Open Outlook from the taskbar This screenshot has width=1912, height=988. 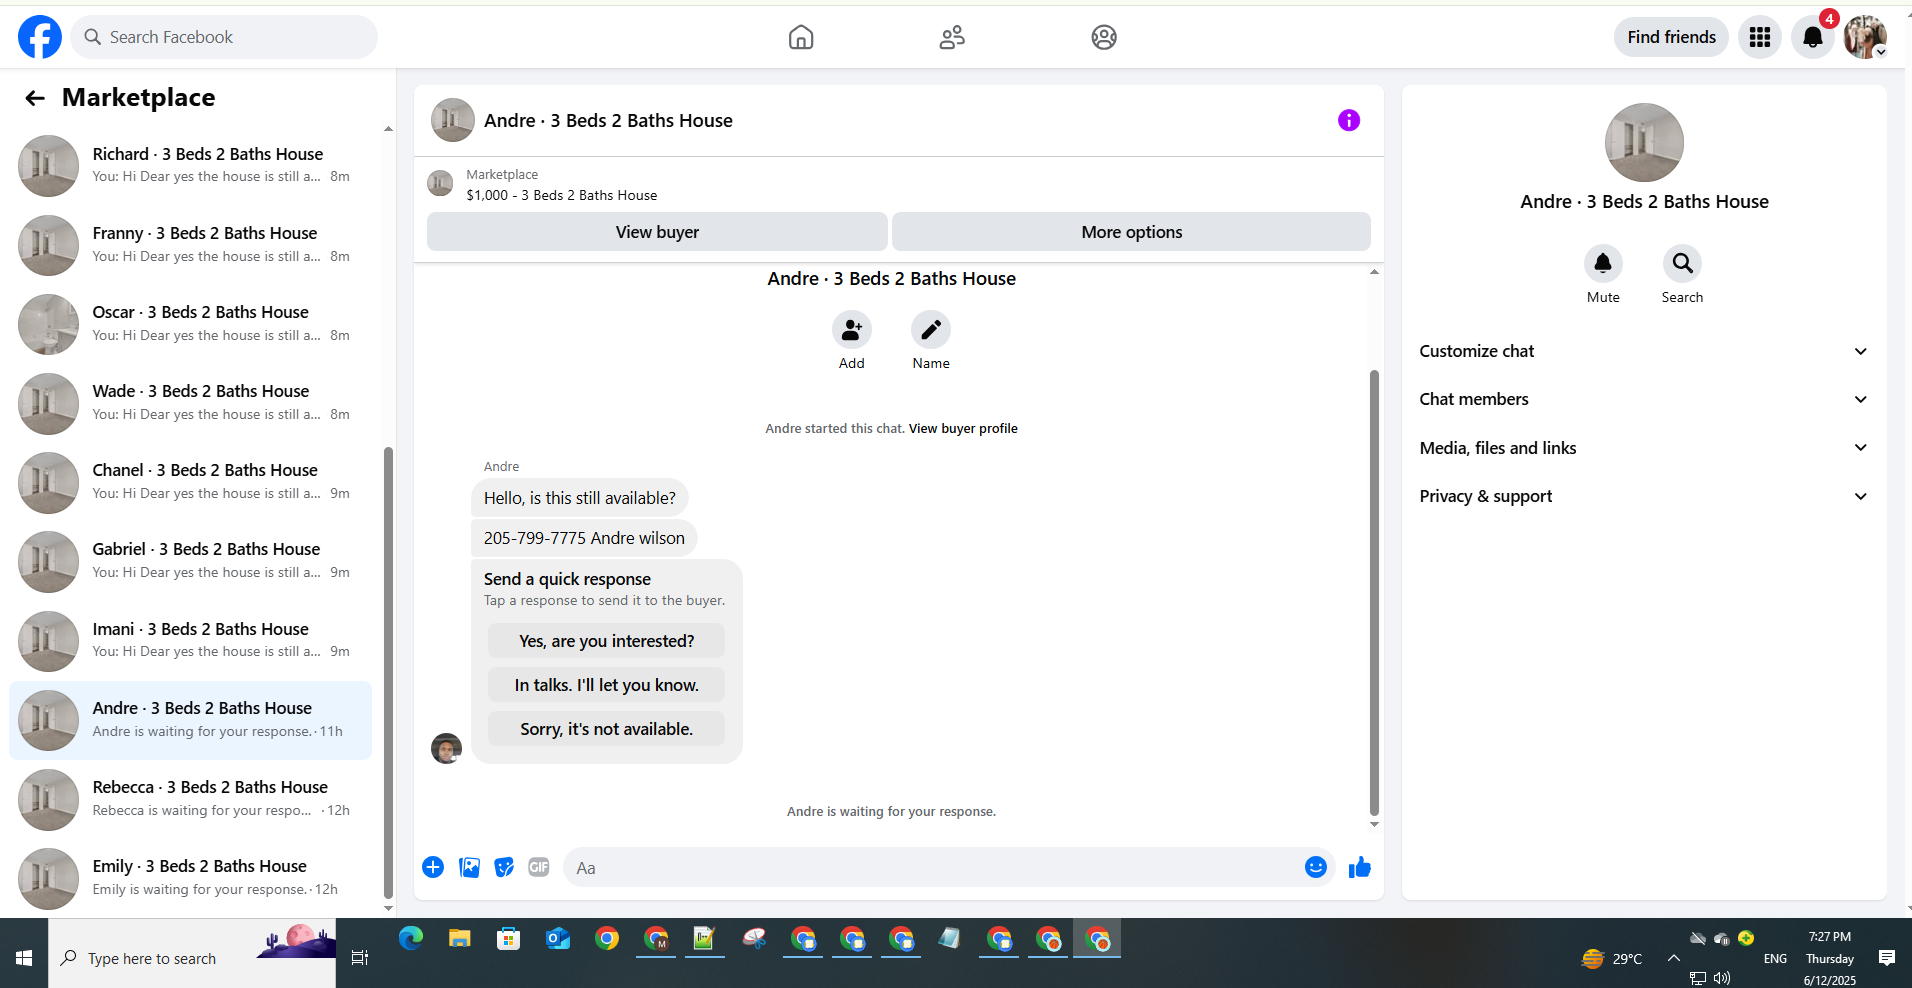click(558, 938)
